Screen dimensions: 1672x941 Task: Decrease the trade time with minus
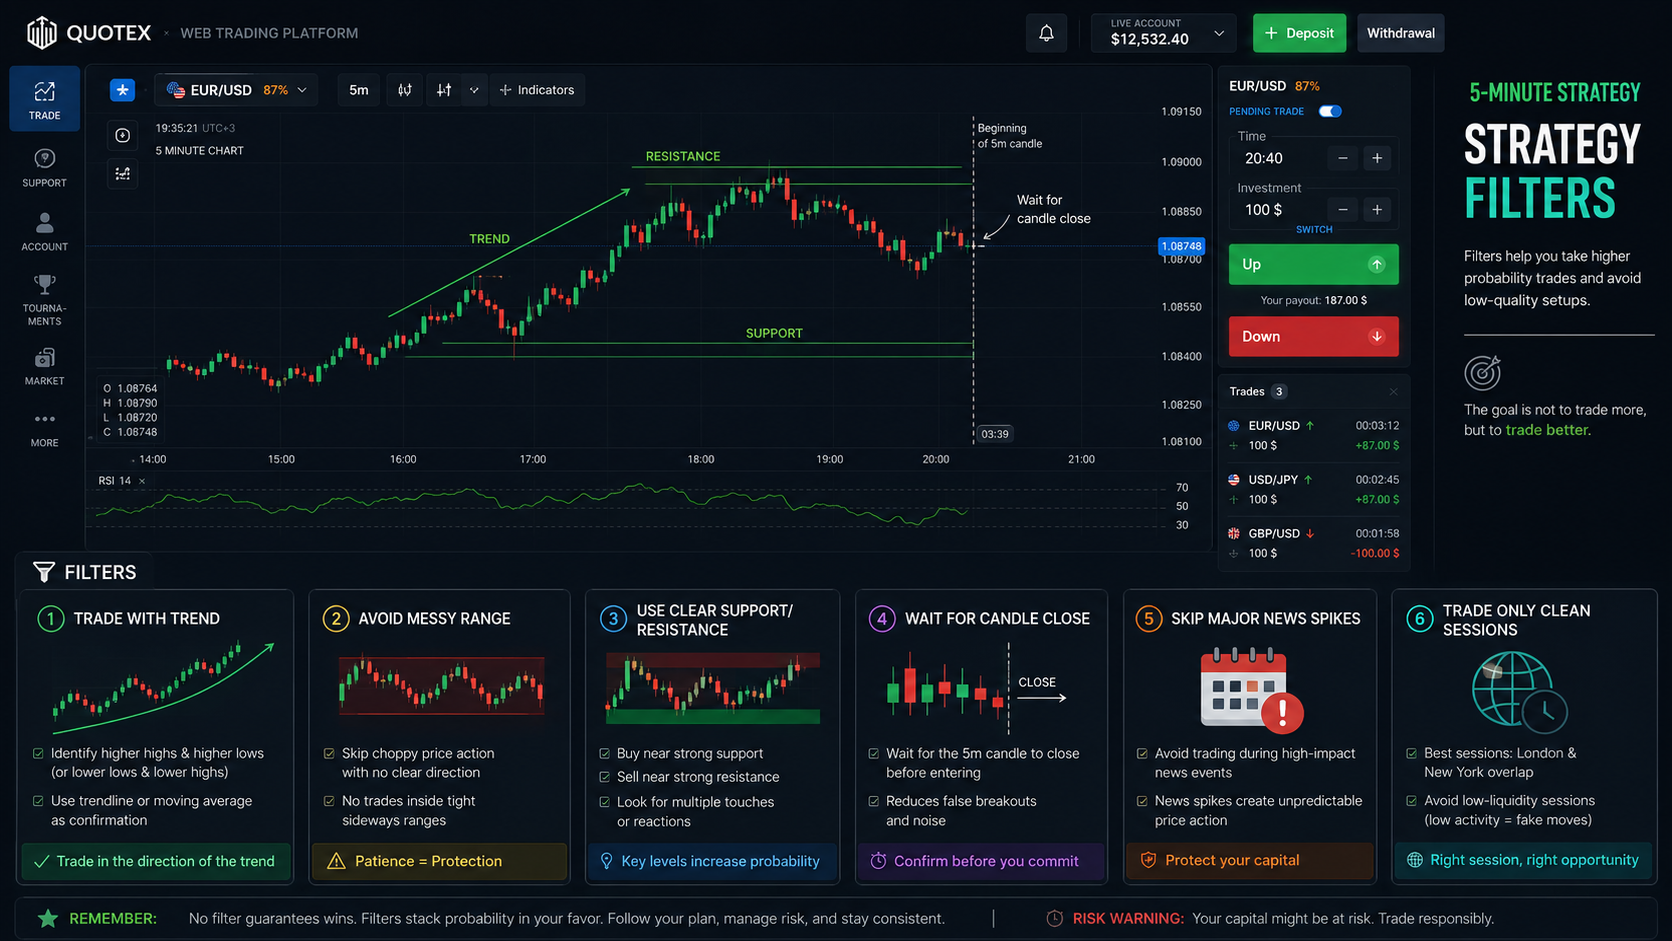[x=1343, y=158]
